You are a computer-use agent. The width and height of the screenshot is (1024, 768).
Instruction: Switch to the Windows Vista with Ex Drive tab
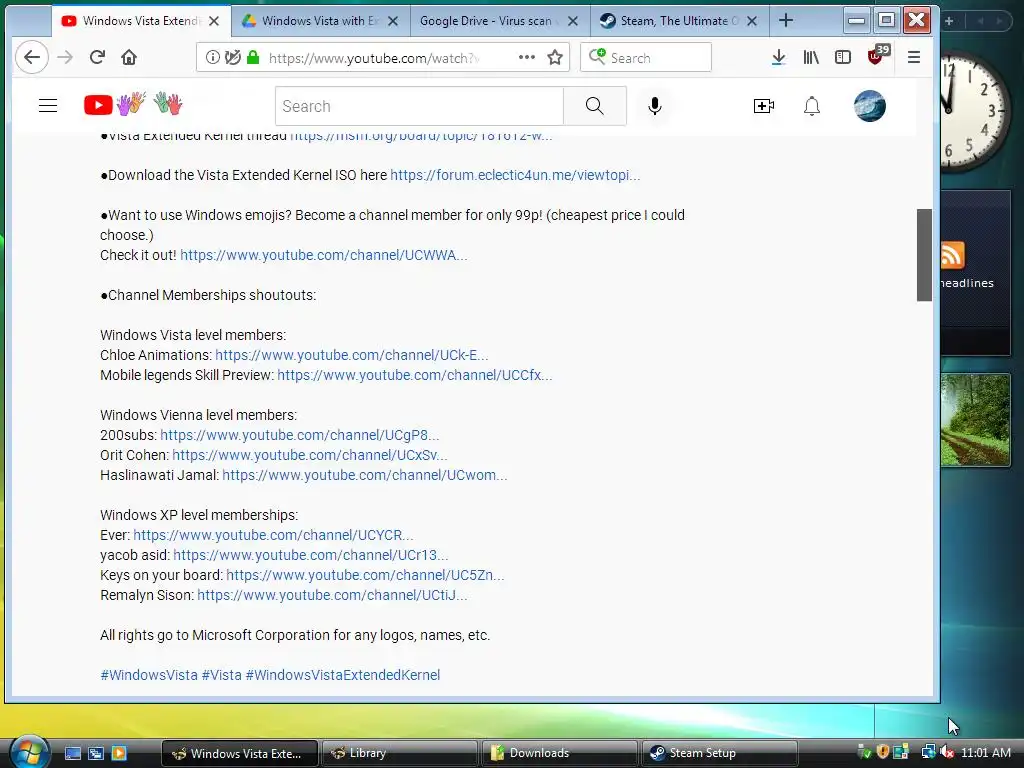coord(319,21)
